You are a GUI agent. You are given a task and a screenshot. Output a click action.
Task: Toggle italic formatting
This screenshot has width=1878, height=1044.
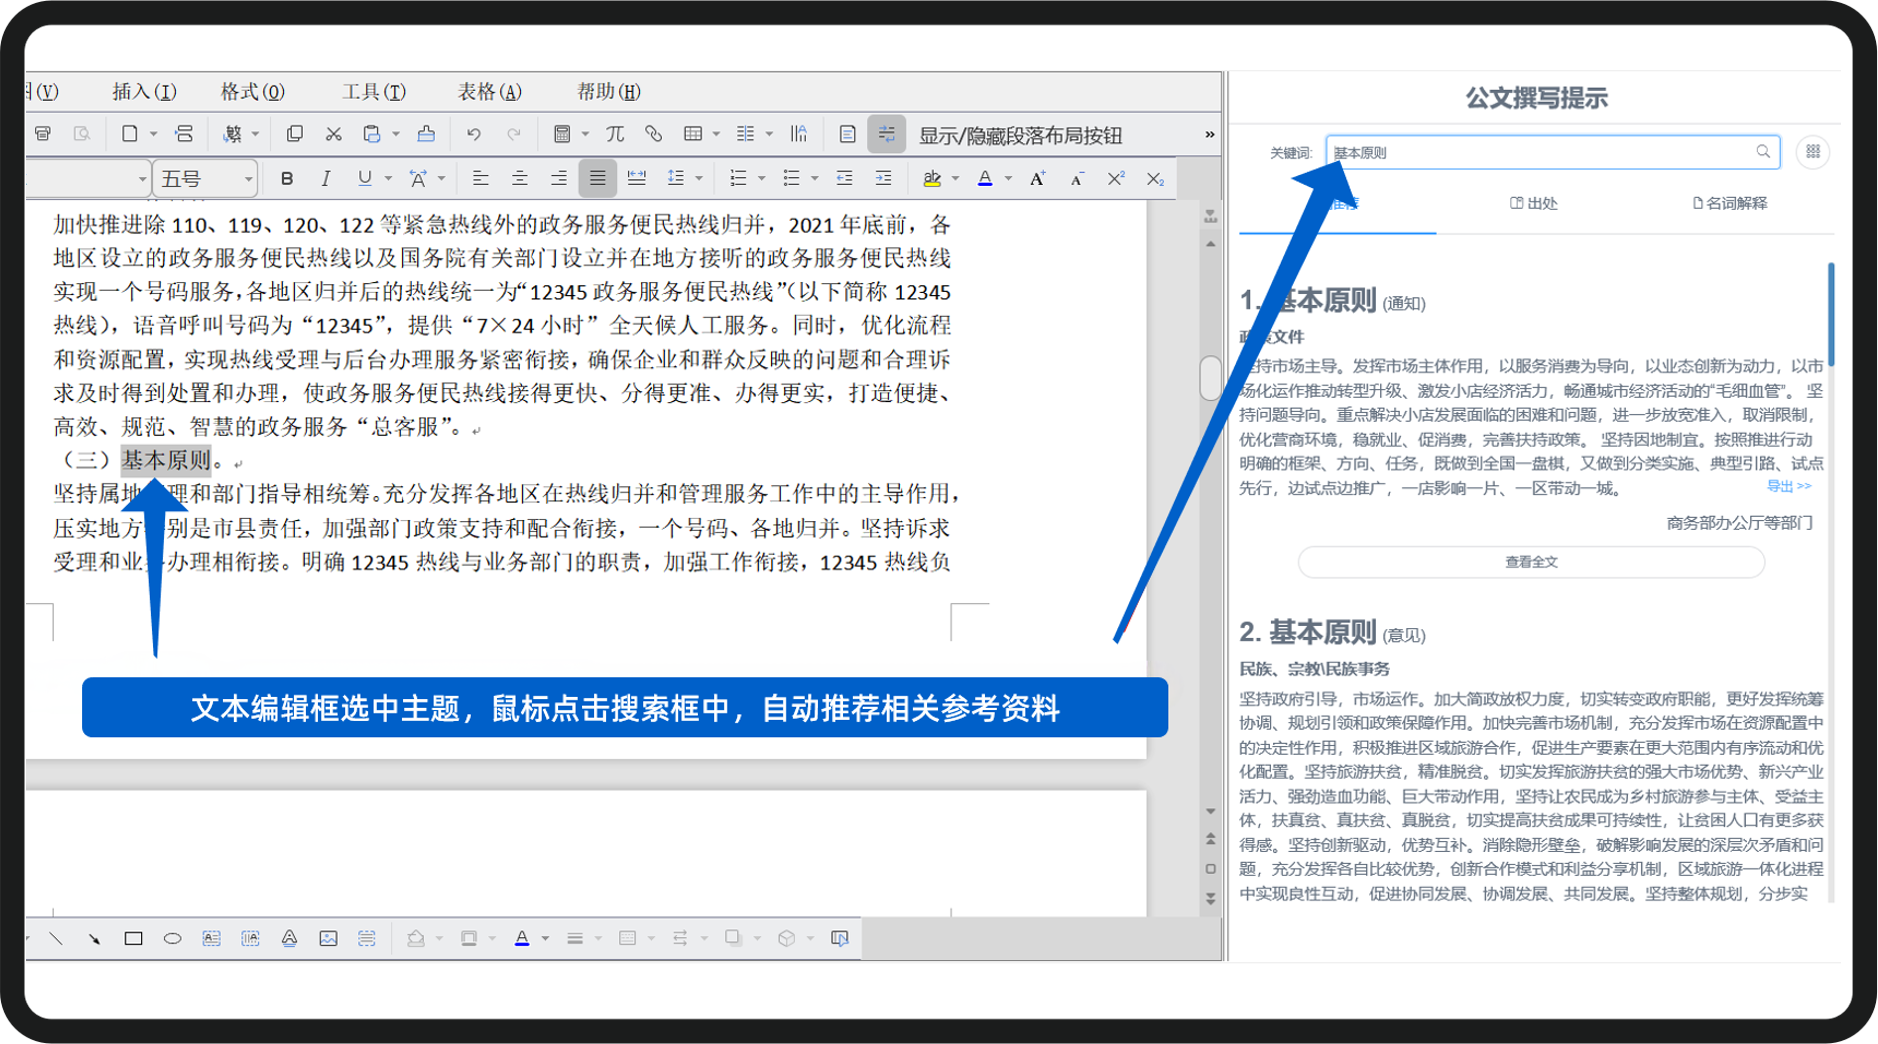coord(325,179)
